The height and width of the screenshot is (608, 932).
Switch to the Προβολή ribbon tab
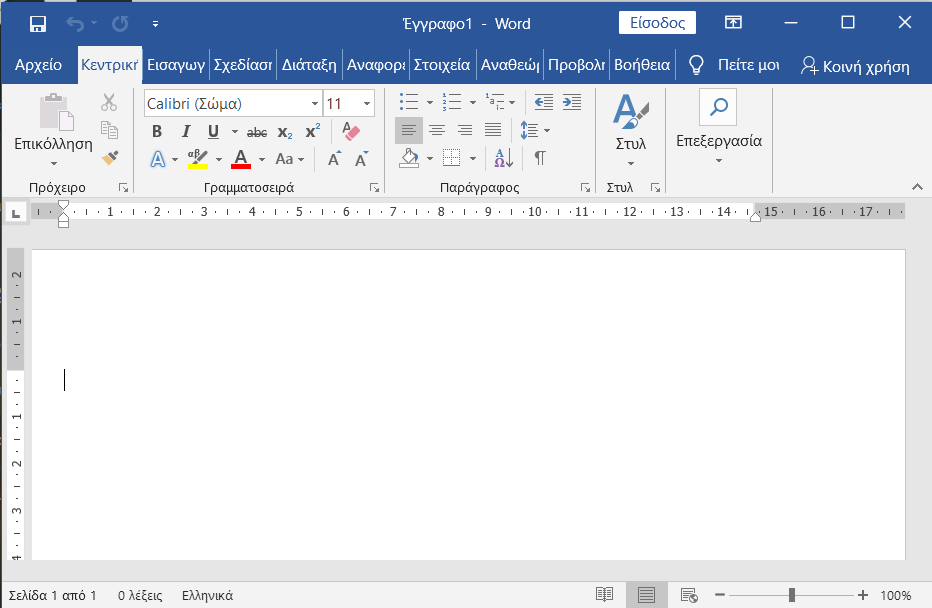point(576,65)
